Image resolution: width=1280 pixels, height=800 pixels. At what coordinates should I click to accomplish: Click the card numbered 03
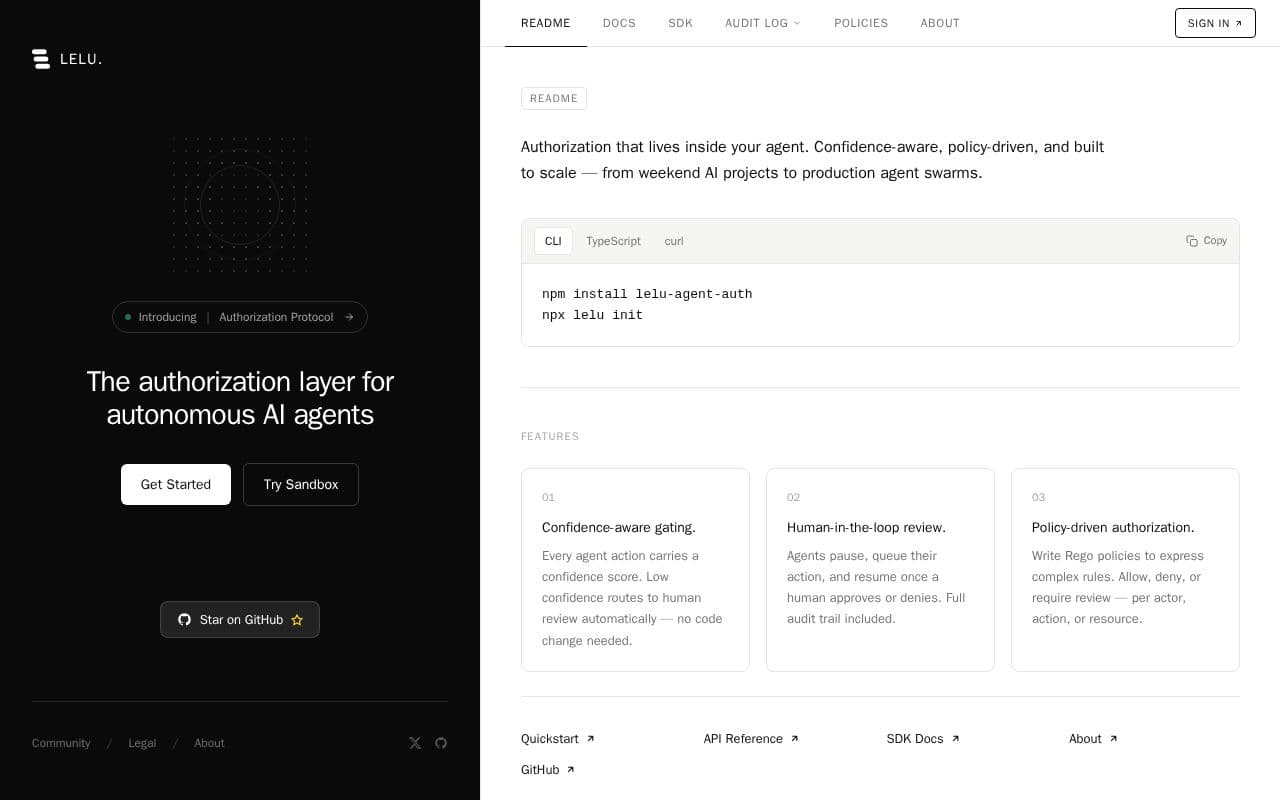[x=1125, y=570]
